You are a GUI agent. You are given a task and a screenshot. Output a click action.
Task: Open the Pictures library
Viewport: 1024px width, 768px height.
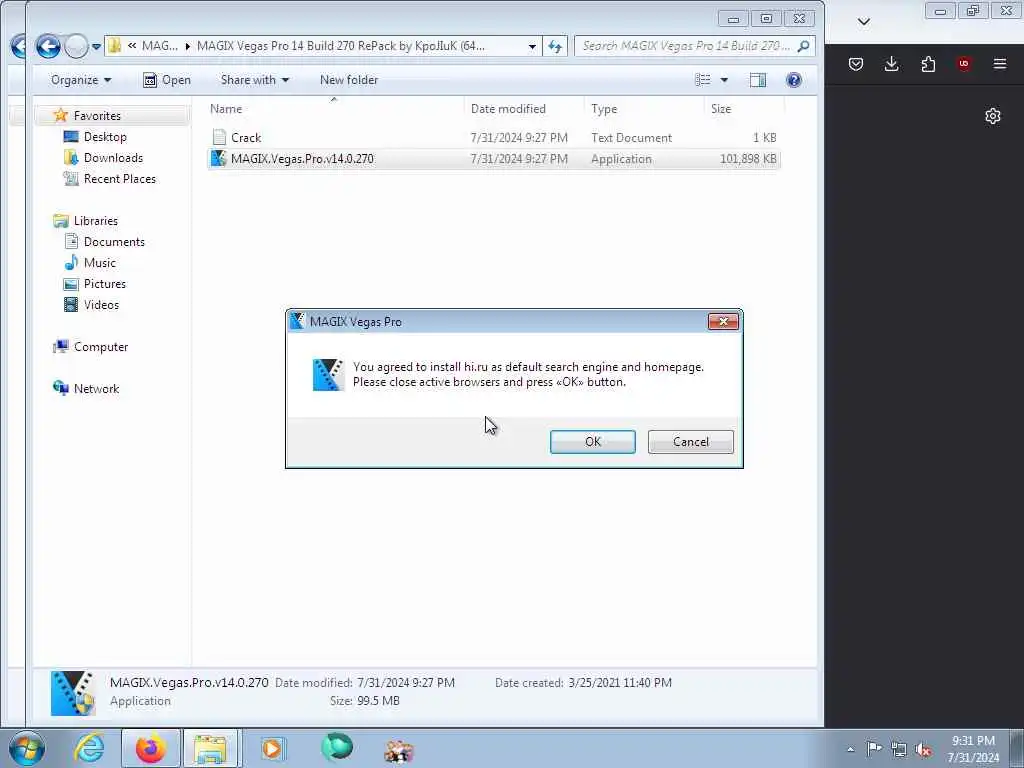(x=104, y=283)
